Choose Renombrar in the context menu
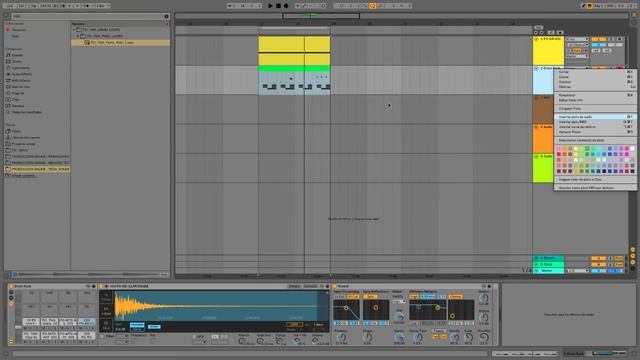 tap(595, 95)
